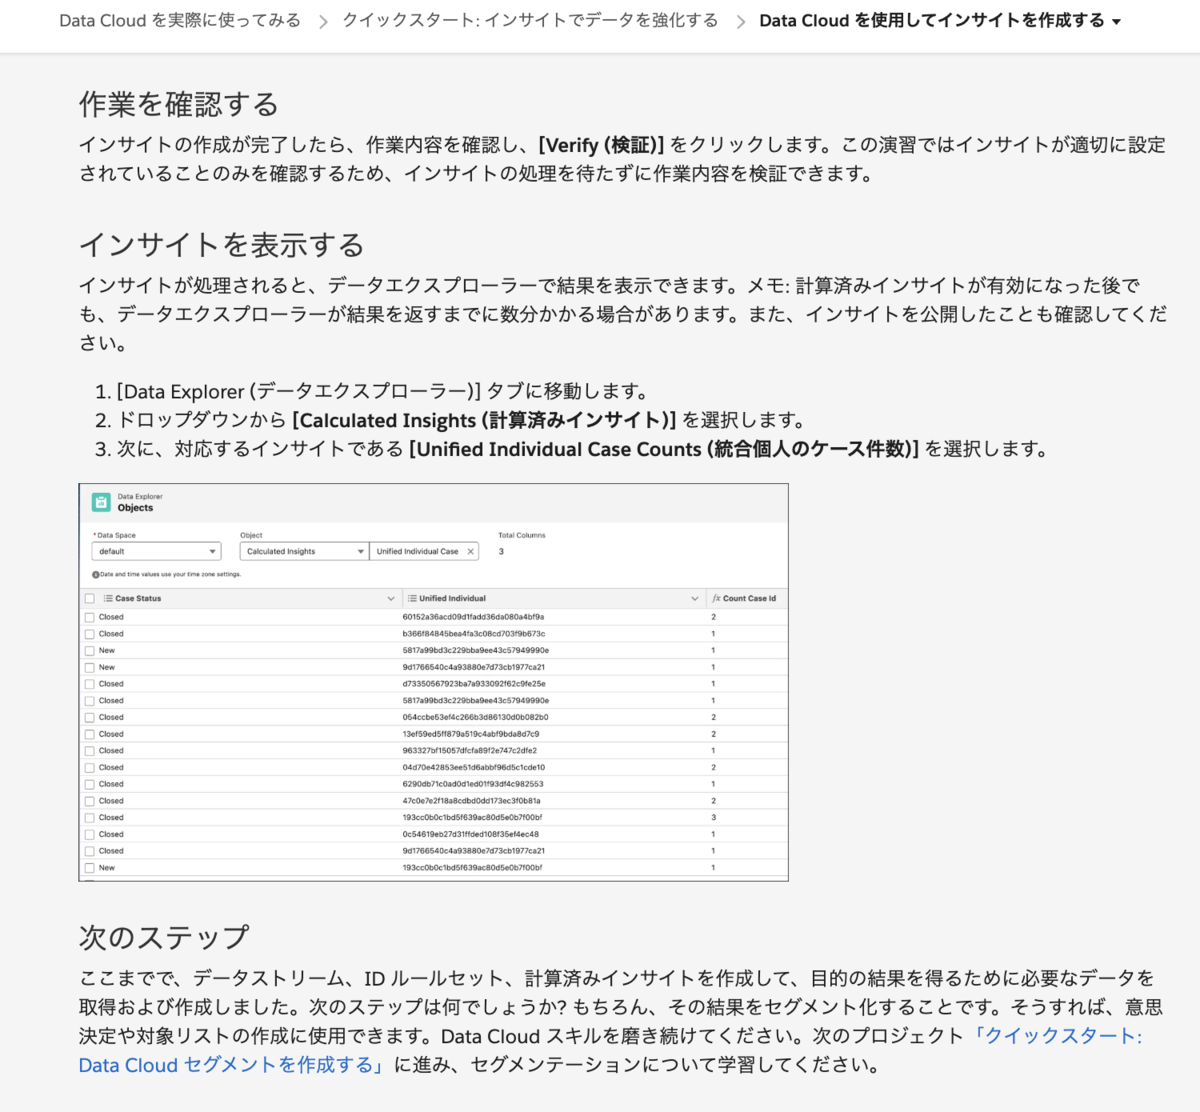Image resolution: width=1200 pixels, height=1112 pixels.
Task: Click the 'Objects' title in the screenshot
Action: click(135, 508)
